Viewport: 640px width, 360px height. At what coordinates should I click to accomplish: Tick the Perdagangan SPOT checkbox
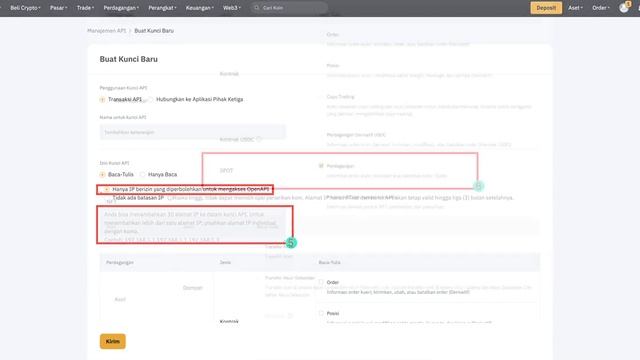[x=321, y=166]
